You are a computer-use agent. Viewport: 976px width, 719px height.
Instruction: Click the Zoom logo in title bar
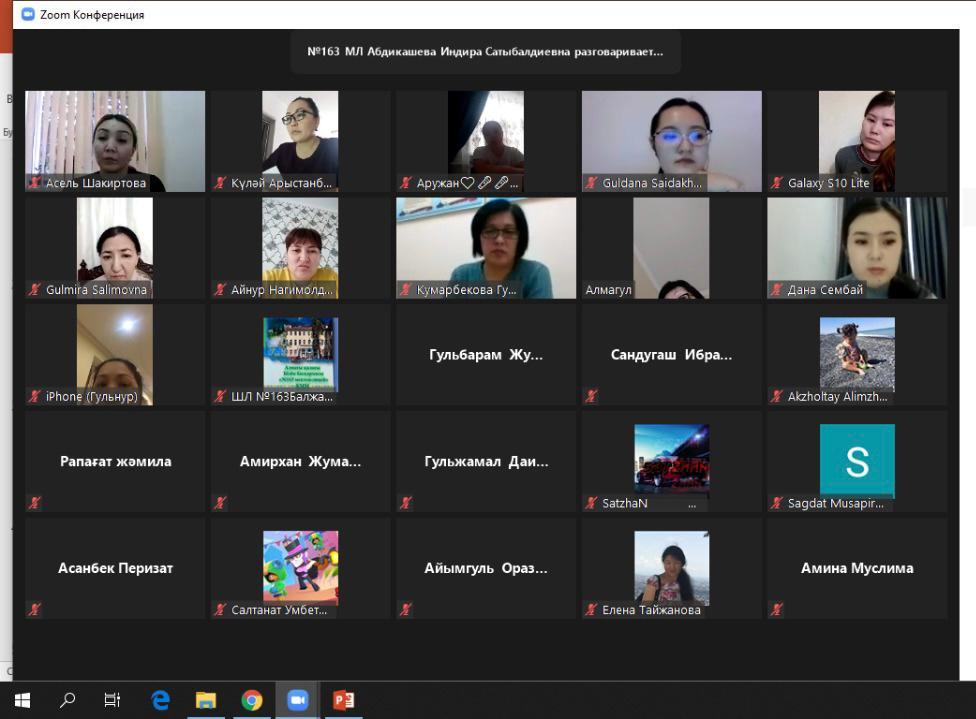coord(28,14)
